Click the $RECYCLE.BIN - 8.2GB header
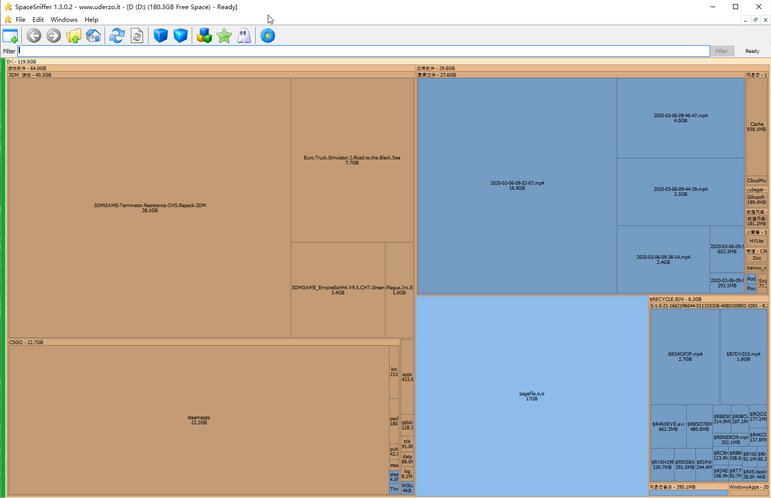Viewport: 771px width, 498px height. click(x=709, y=299)
